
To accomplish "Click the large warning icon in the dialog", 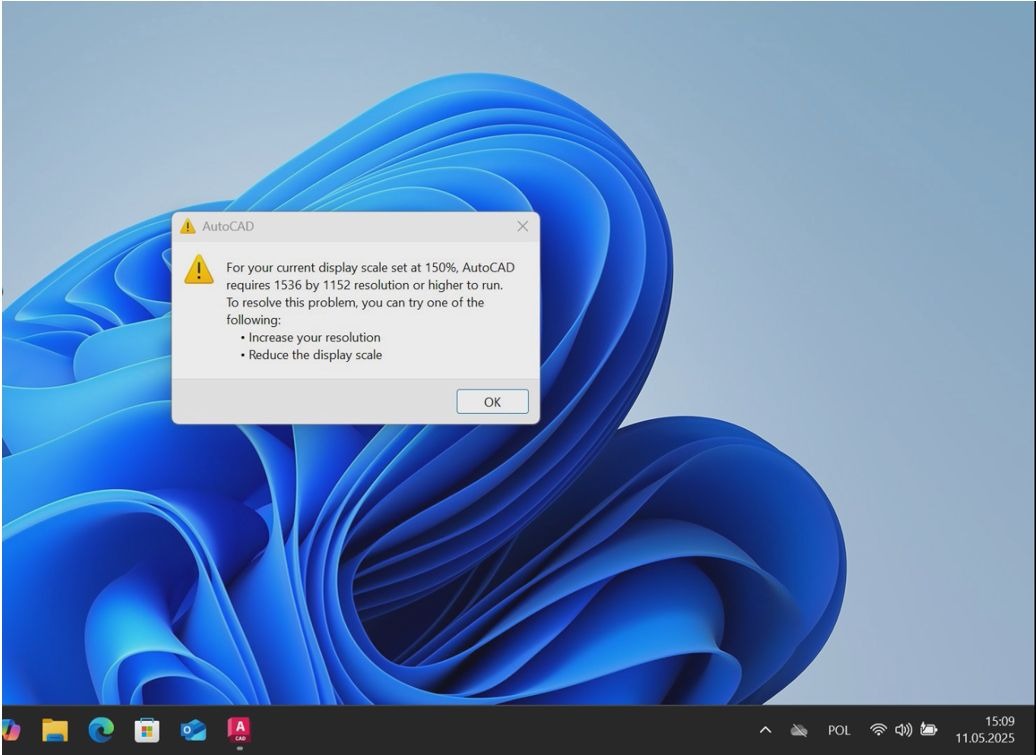I will tap(198, 270).
